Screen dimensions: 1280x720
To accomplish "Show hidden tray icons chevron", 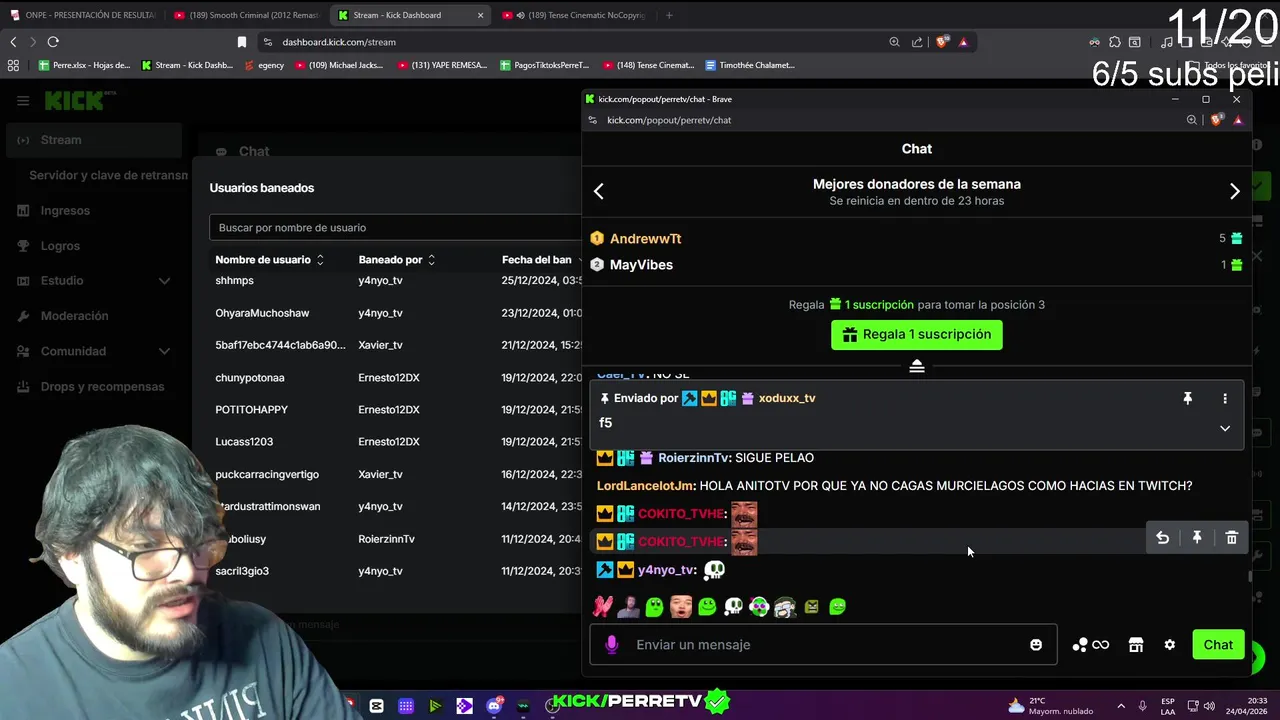I will (1120, 706).
